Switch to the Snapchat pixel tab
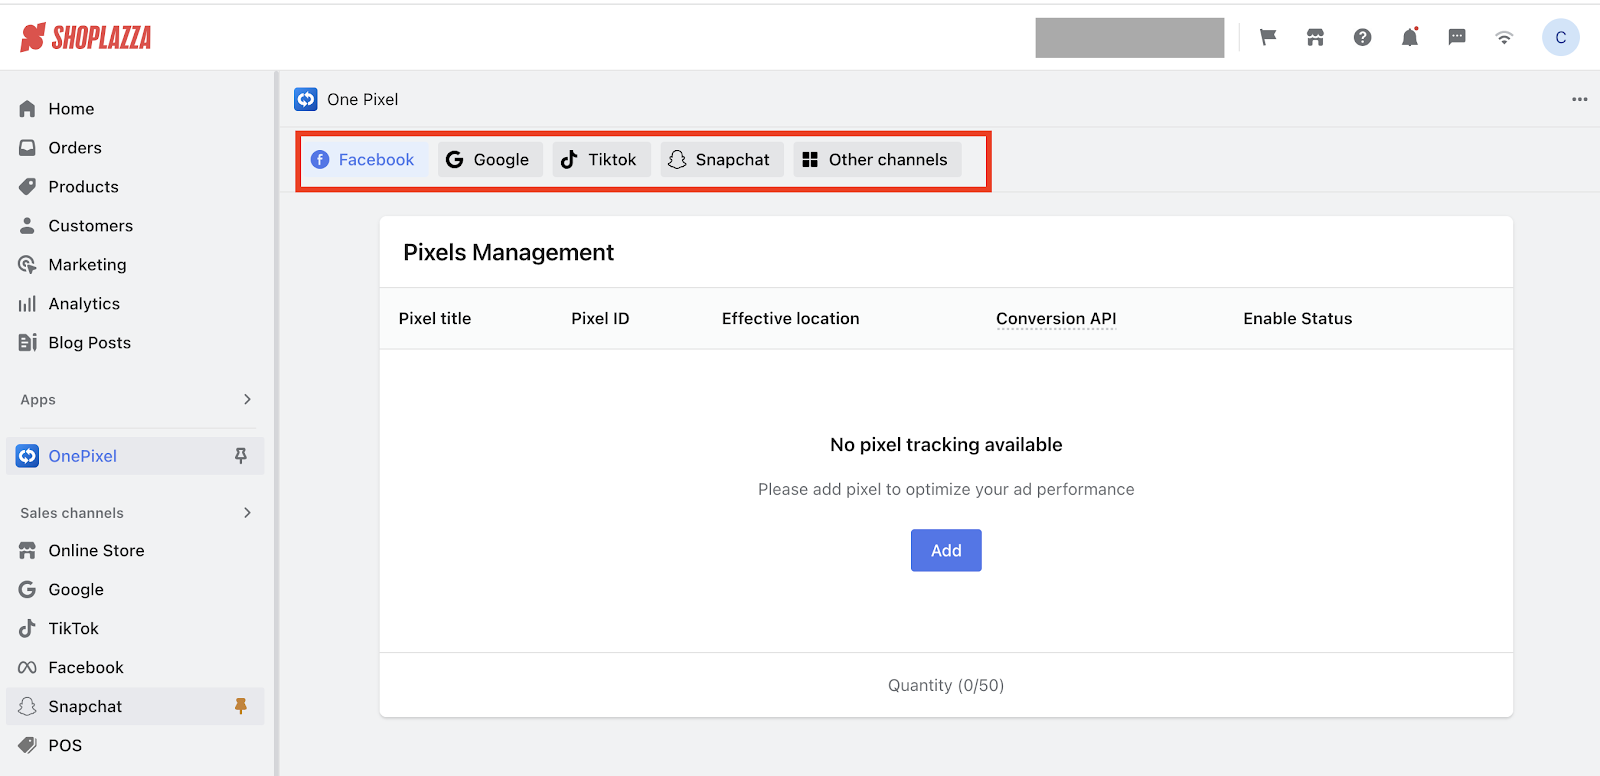 [721, 160]
